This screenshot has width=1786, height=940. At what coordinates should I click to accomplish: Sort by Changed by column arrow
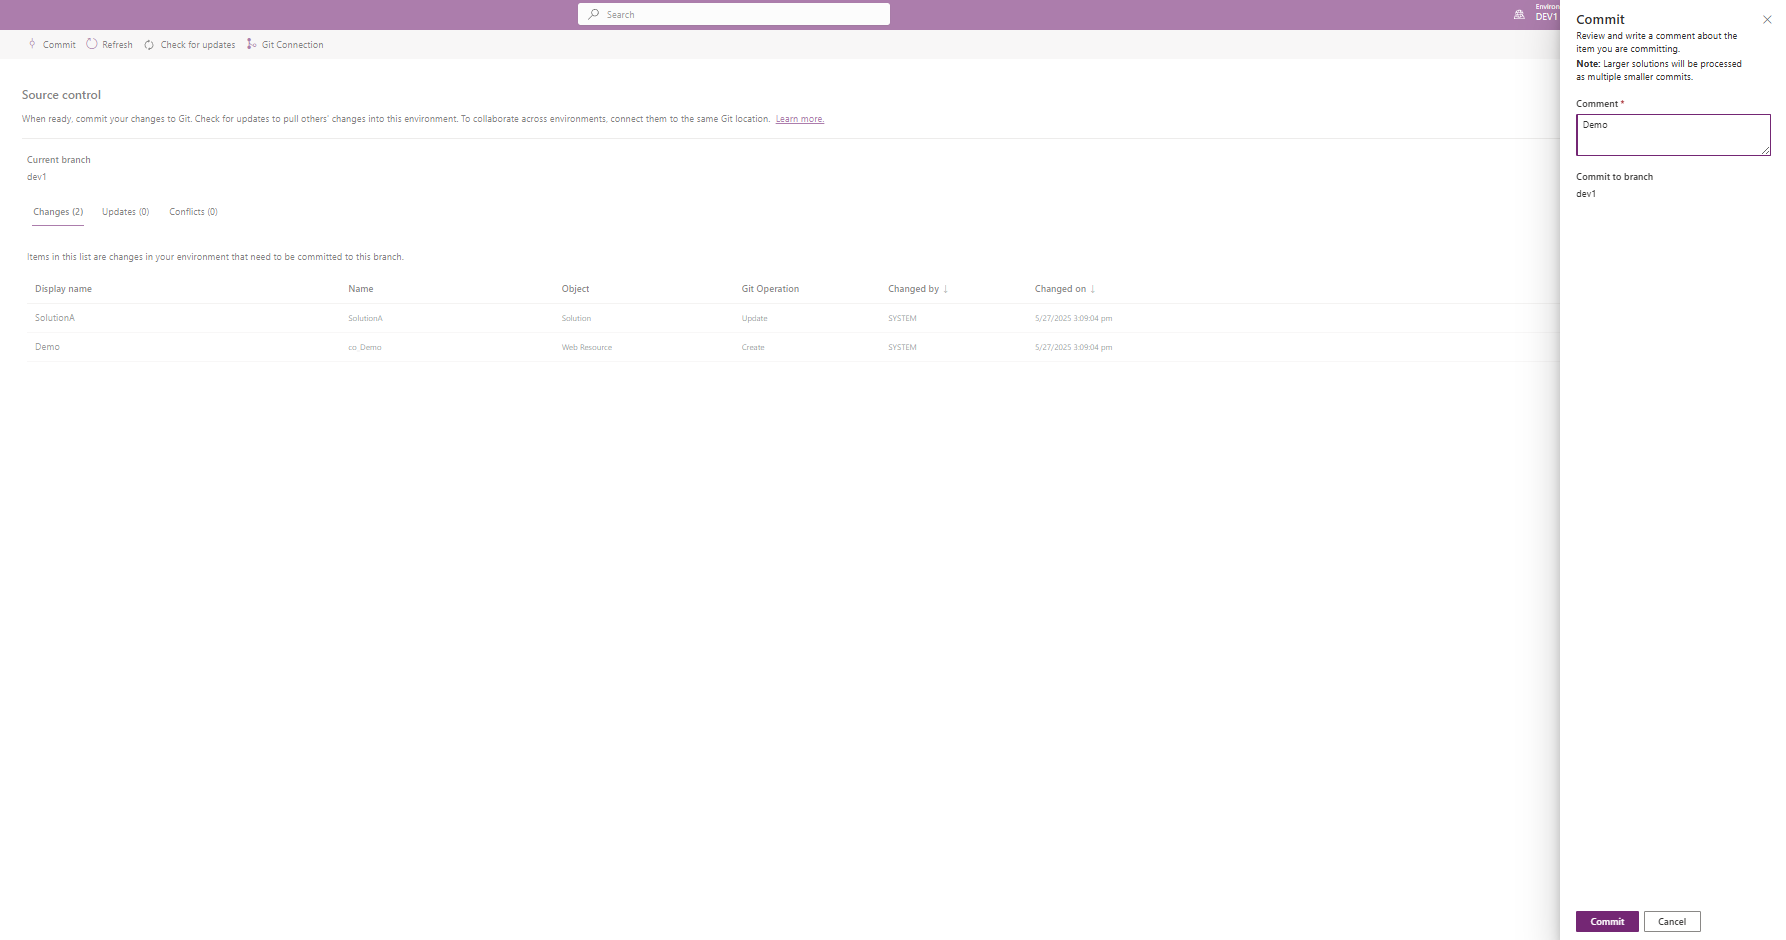coord(945,289)
